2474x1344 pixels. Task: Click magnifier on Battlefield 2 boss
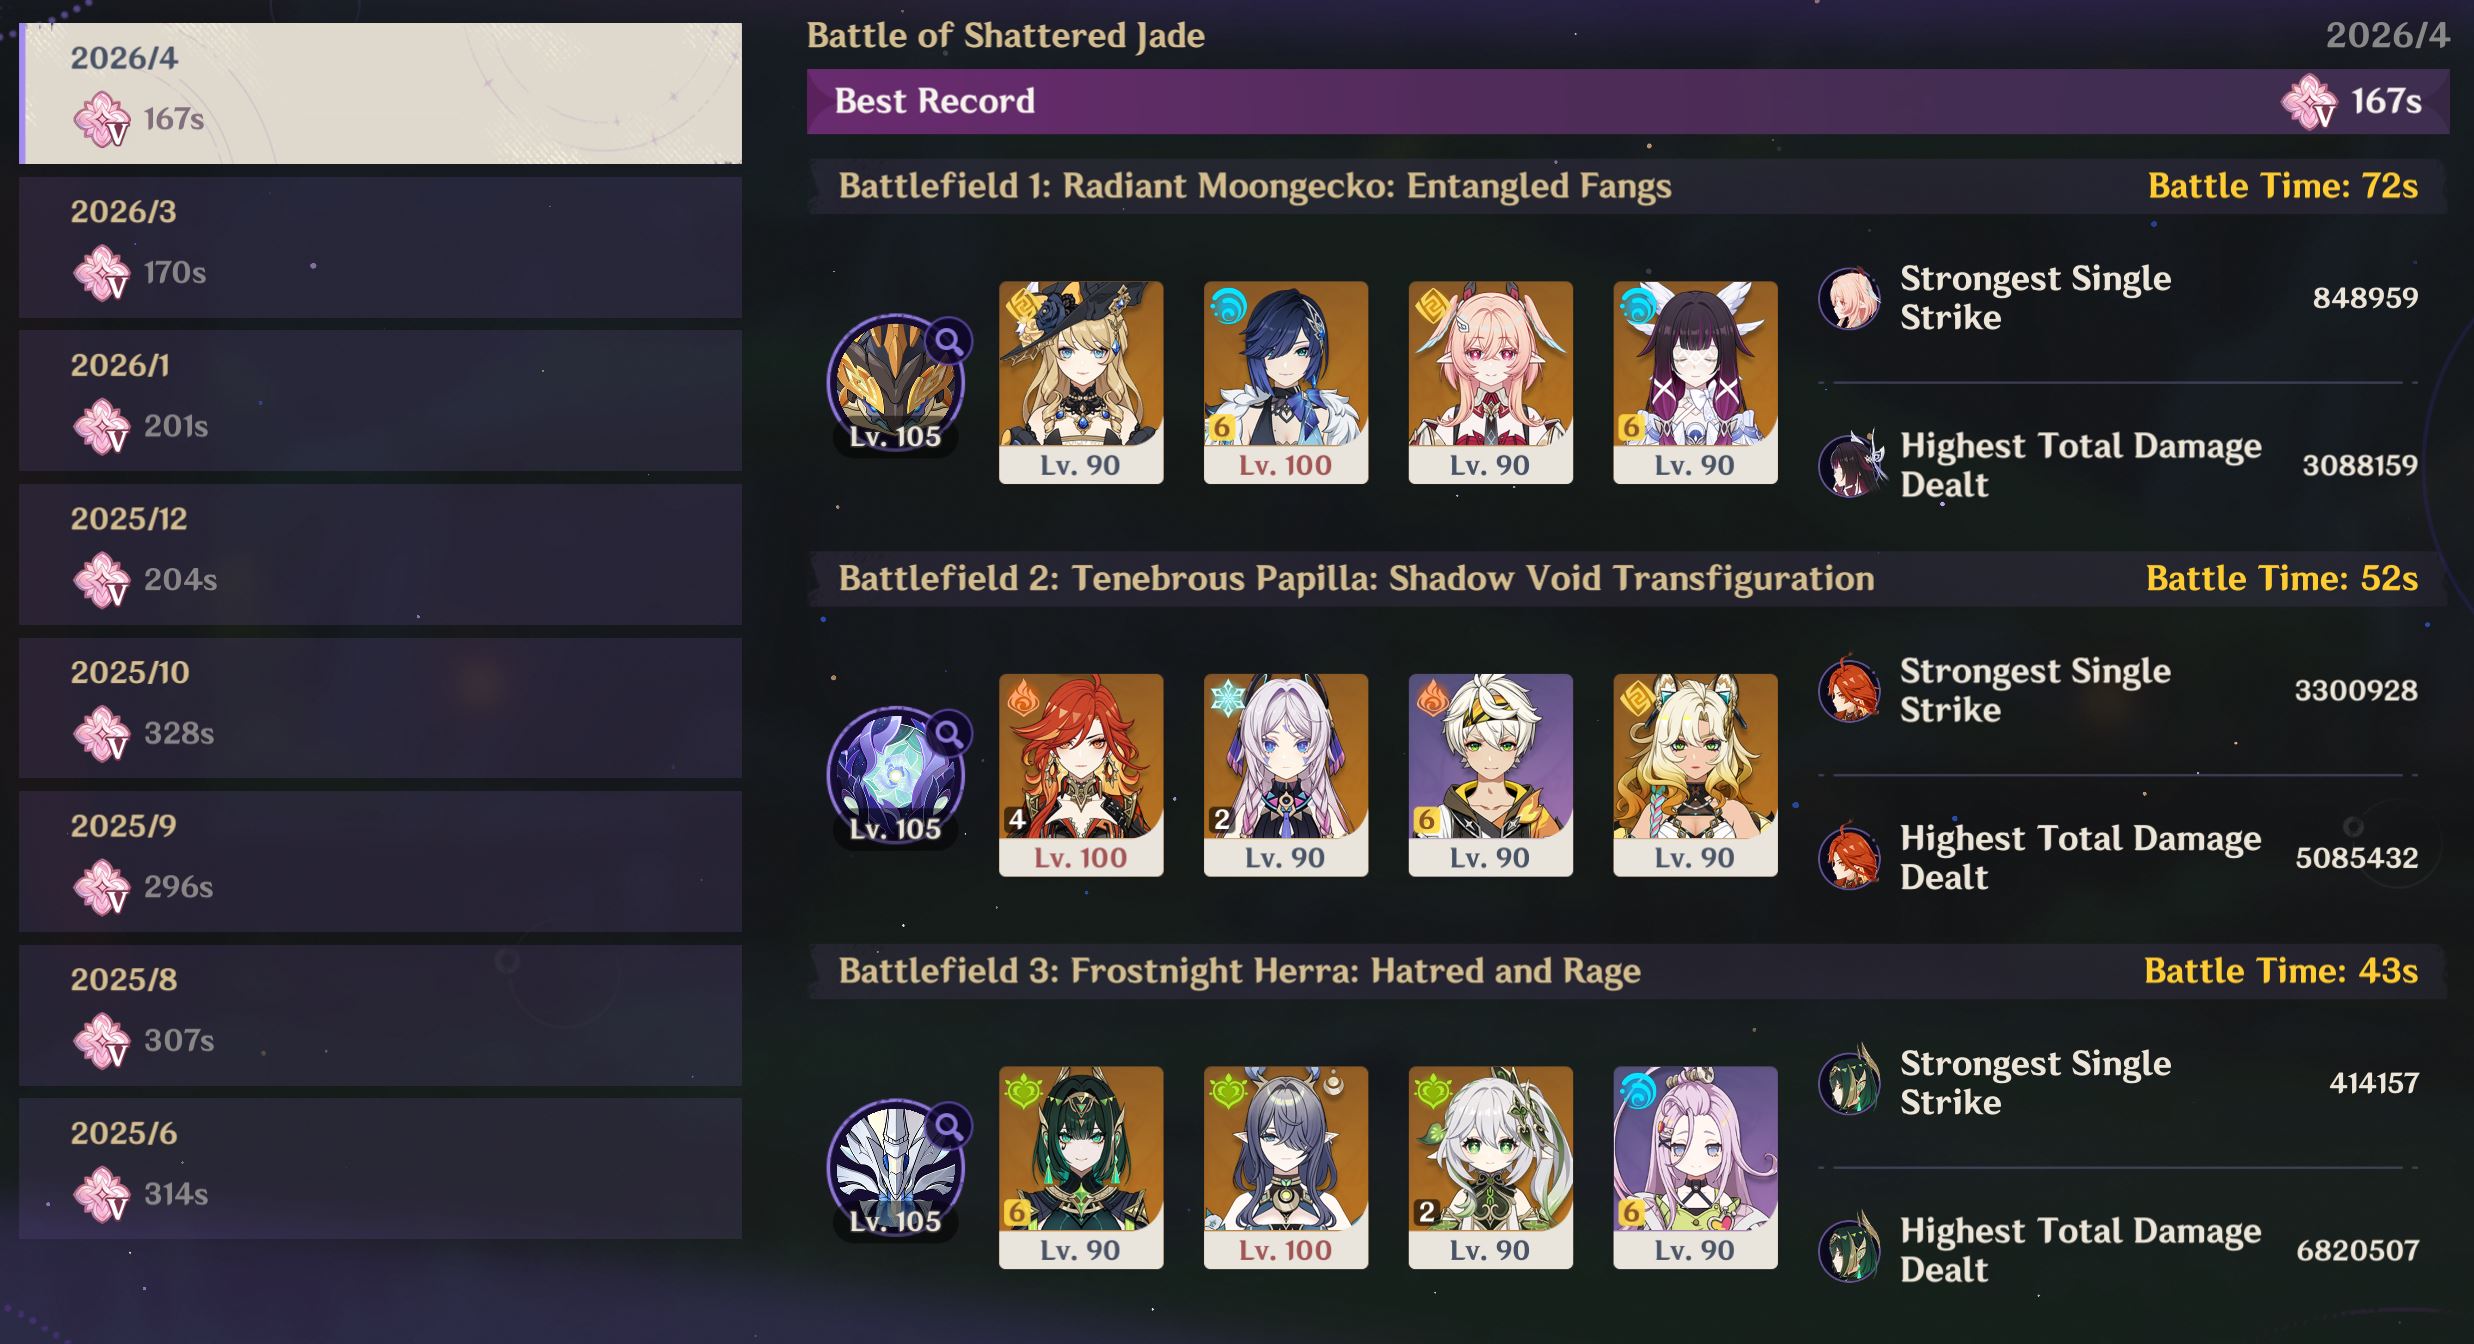pyautogui.click(x=949, y=735)
